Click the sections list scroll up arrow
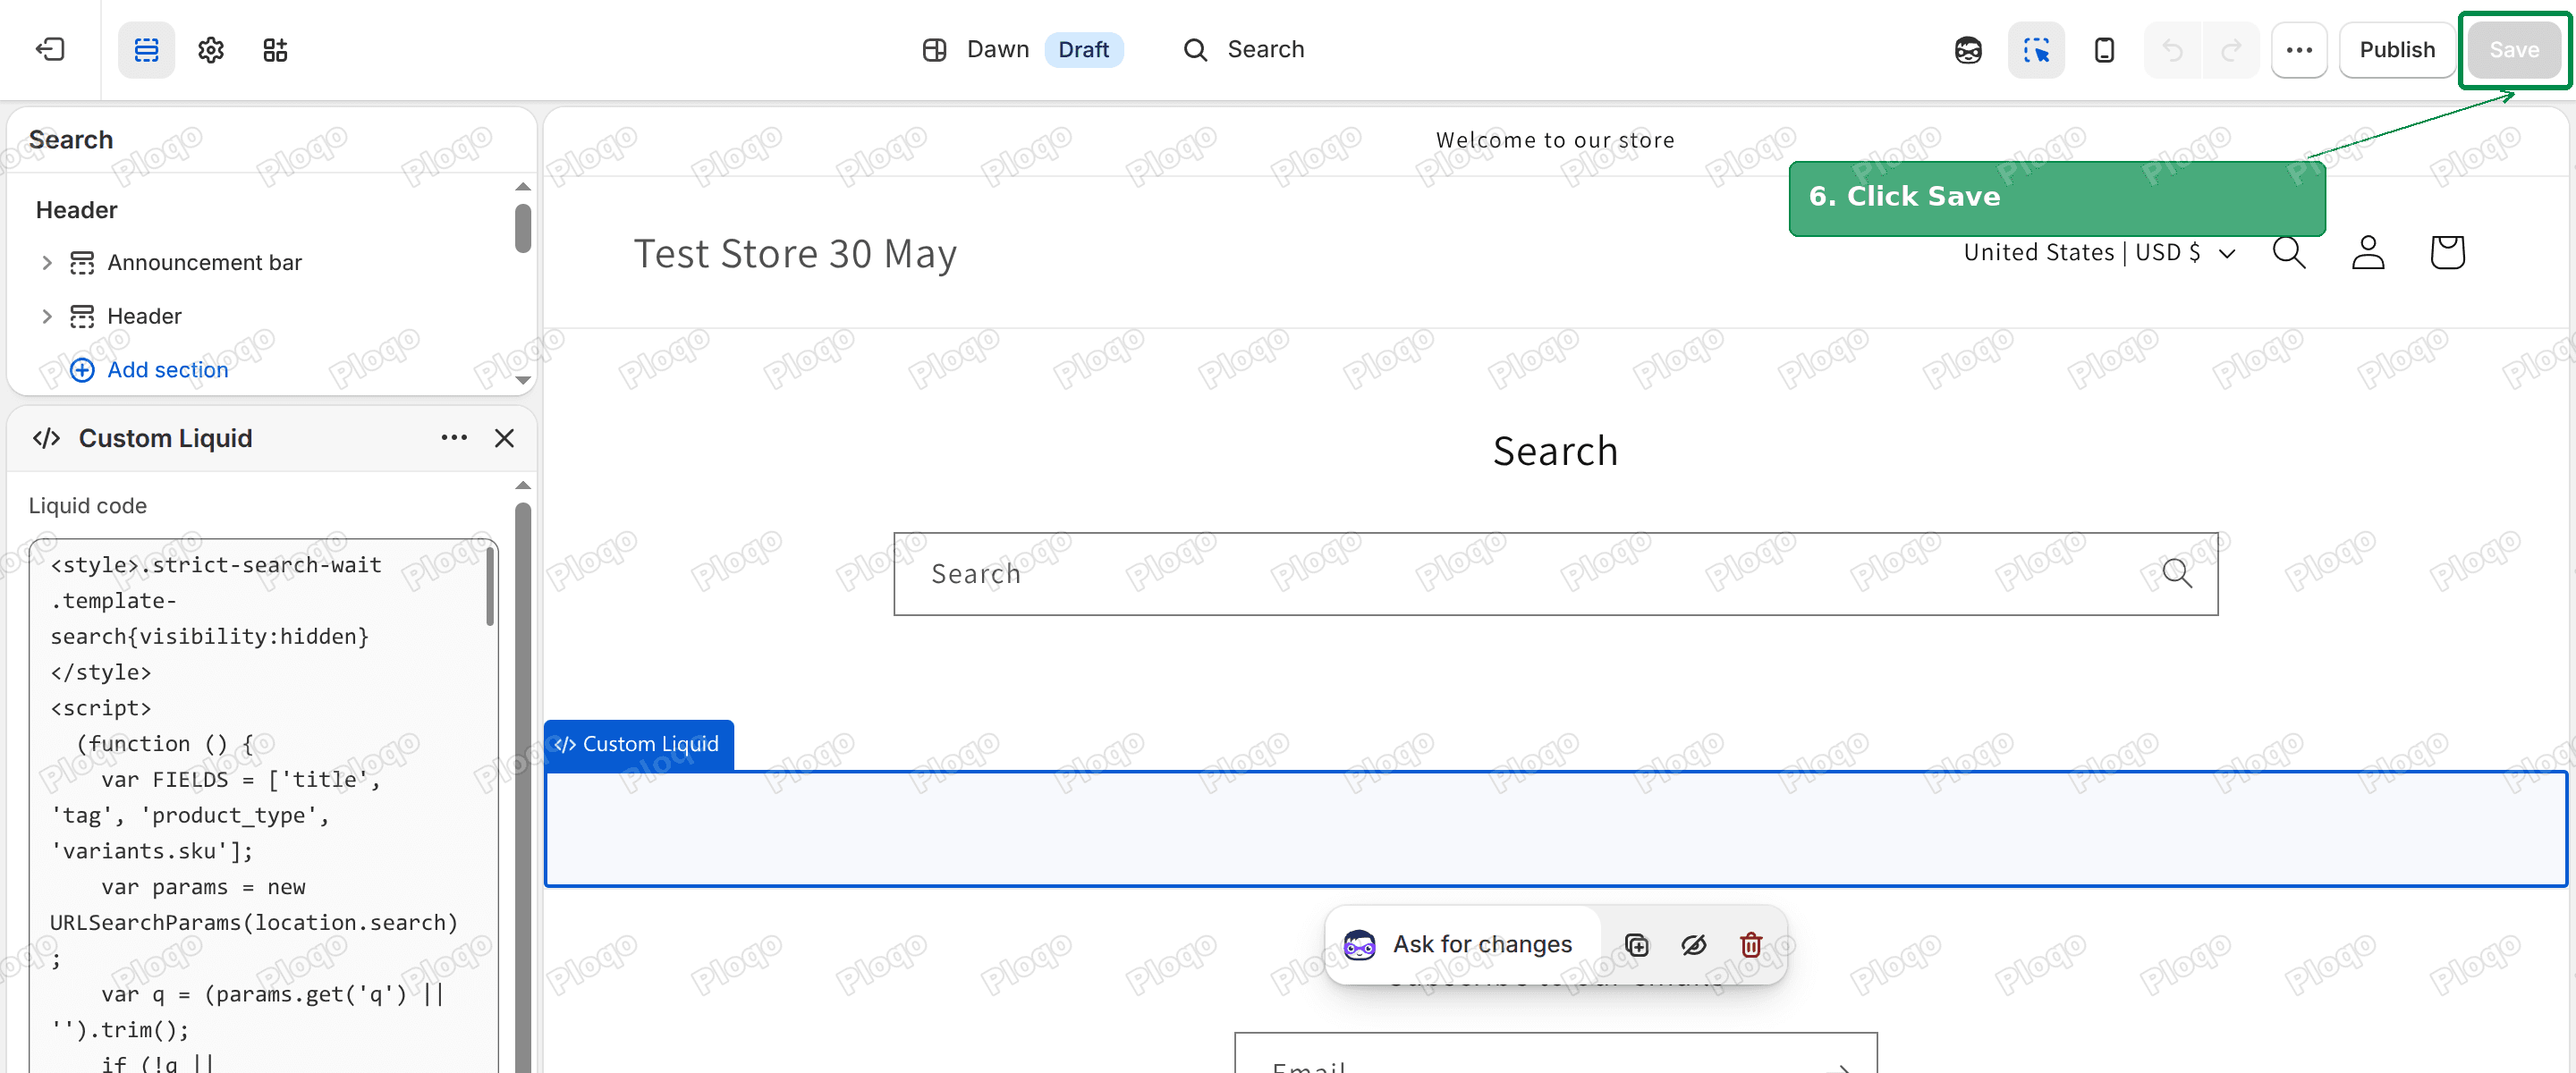This screenshot has width=2576, height=1073. coord(523,187)
